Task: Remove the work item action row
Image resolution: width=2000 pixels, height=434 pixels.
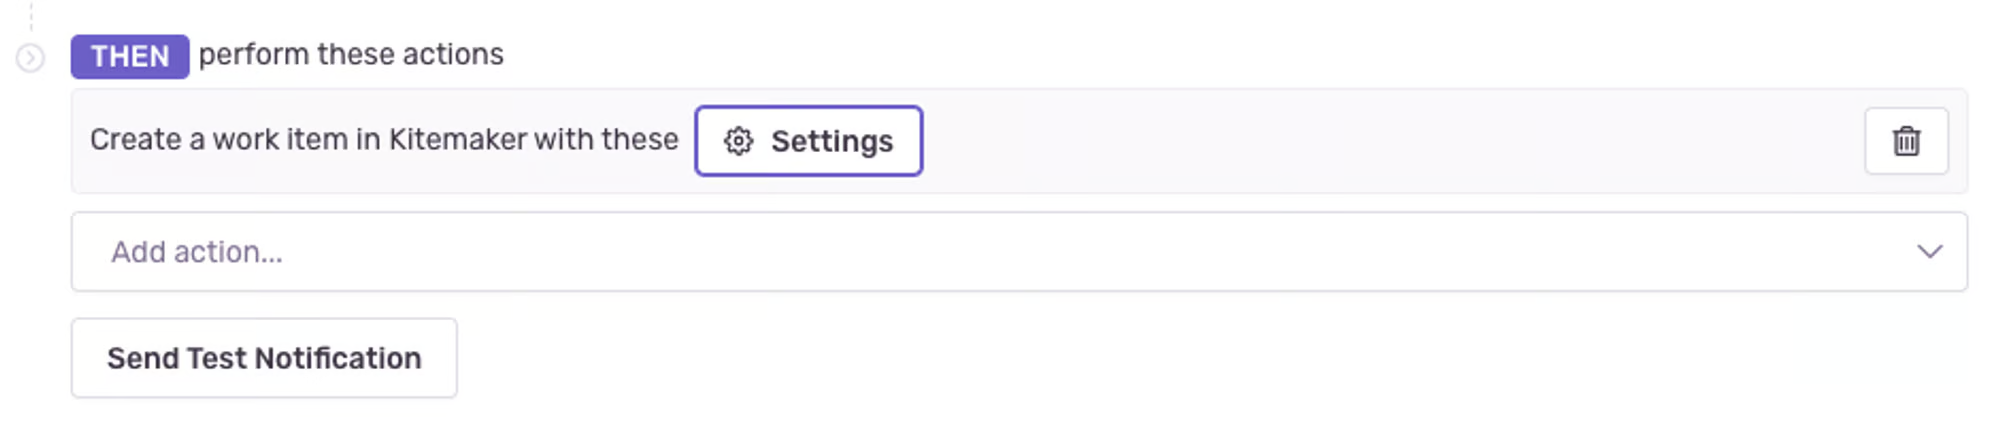Action: pyautogui.click(x=1906, y=141)
